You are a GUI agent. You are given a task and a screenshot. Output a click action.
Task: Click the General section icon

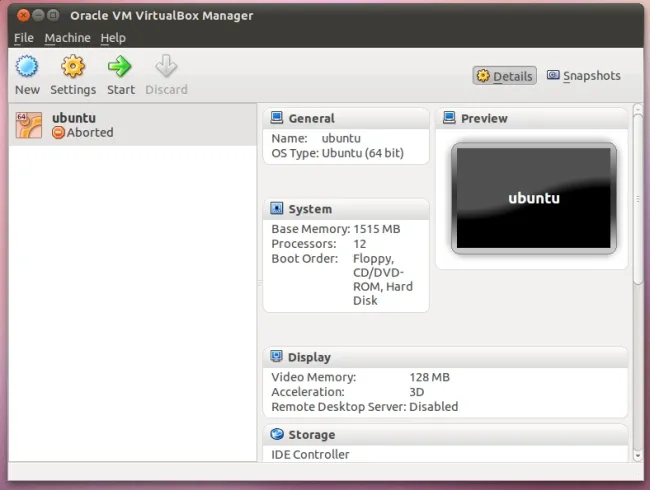pos(277,118)
